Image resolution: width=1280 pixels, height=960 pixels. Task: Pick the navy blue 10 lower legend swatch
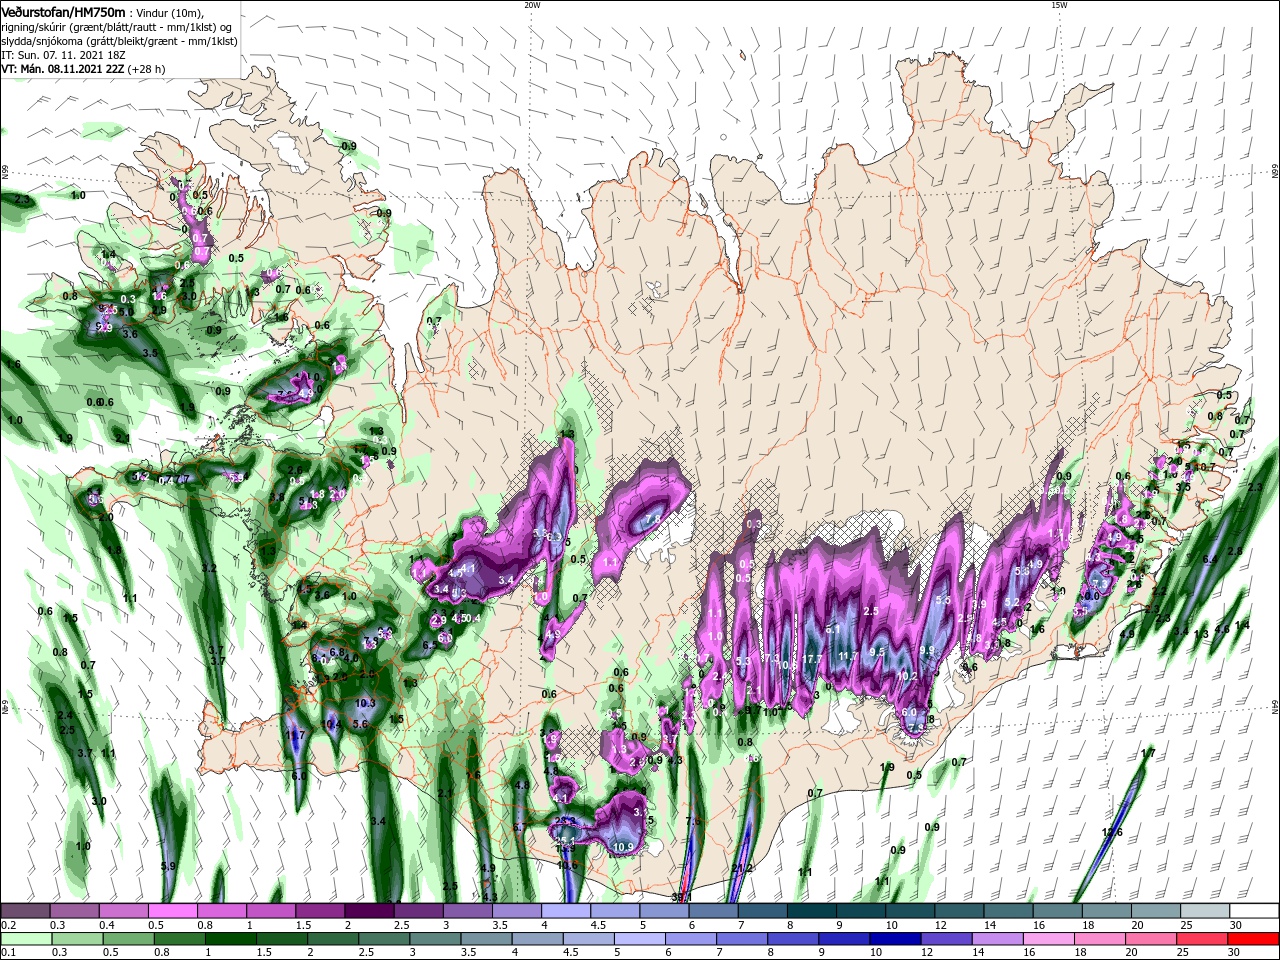[894, 938]
